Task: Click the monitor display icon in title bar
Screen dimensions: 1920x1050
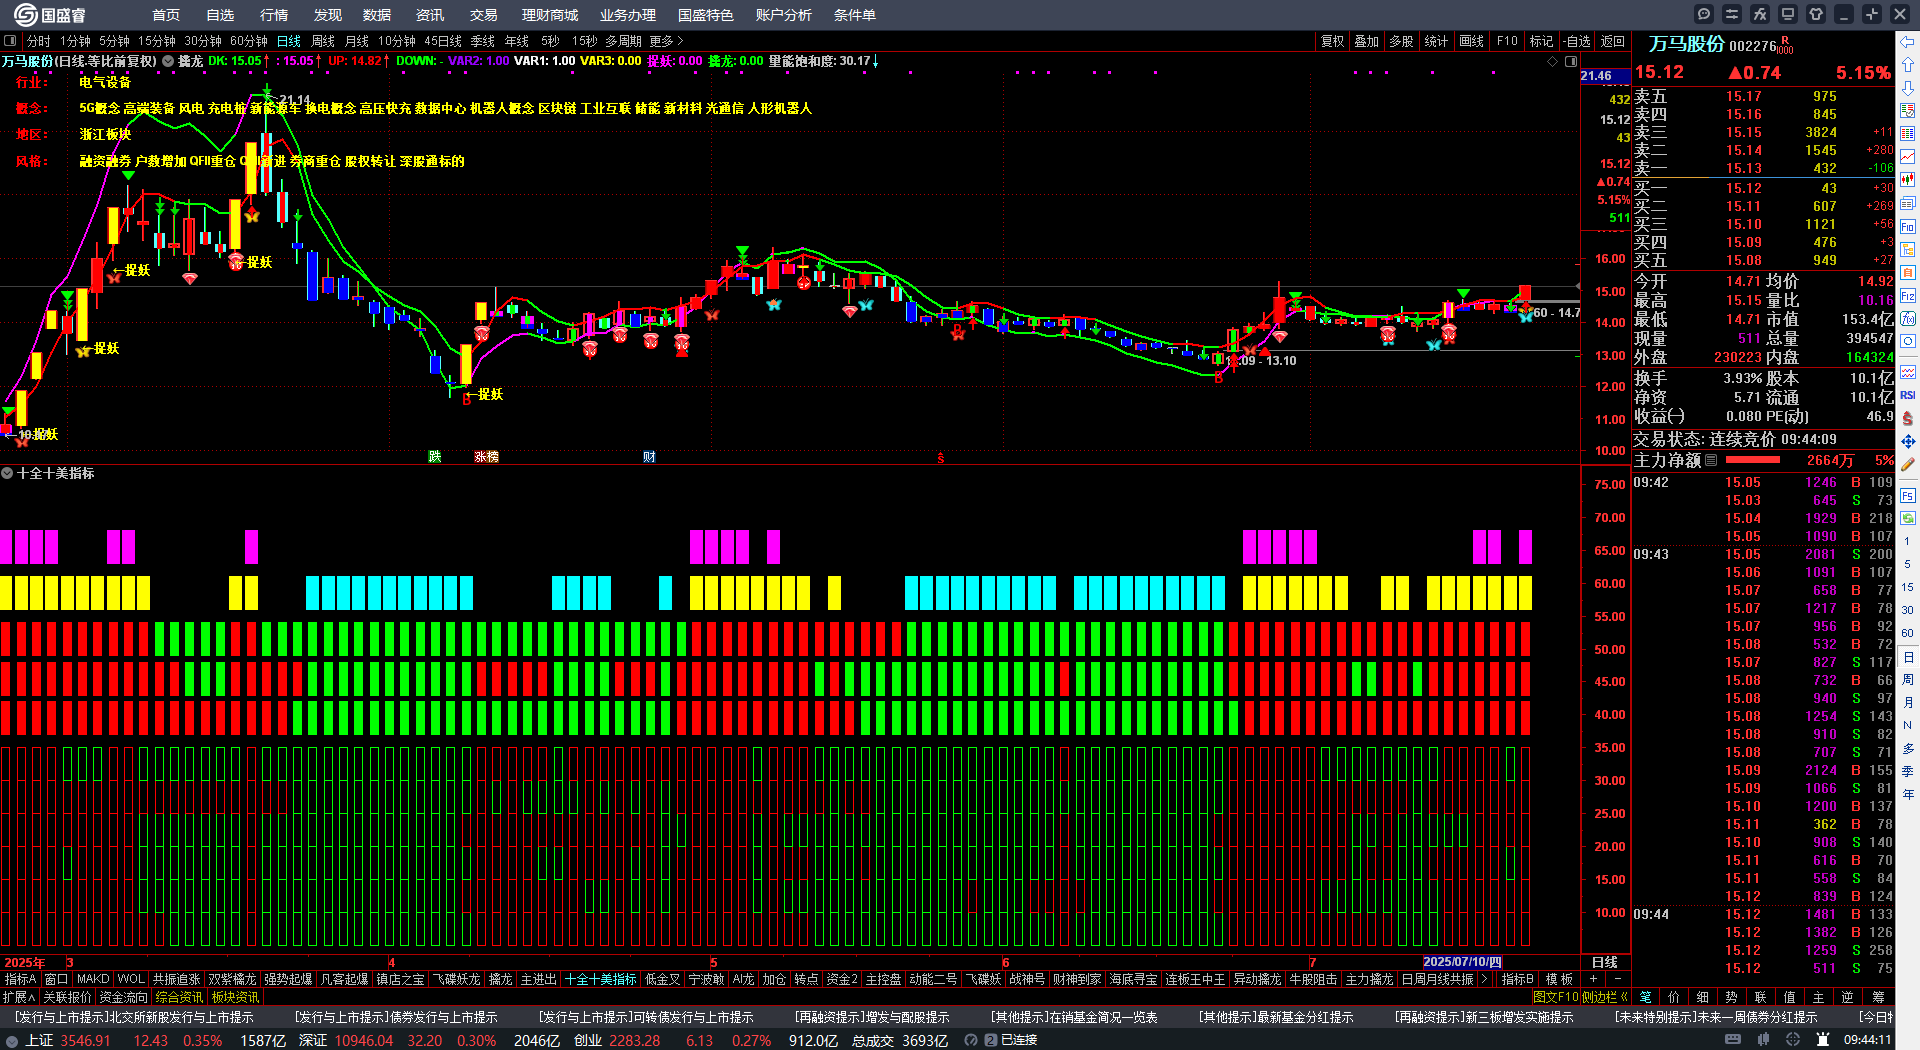Action: click(1788, 14)
